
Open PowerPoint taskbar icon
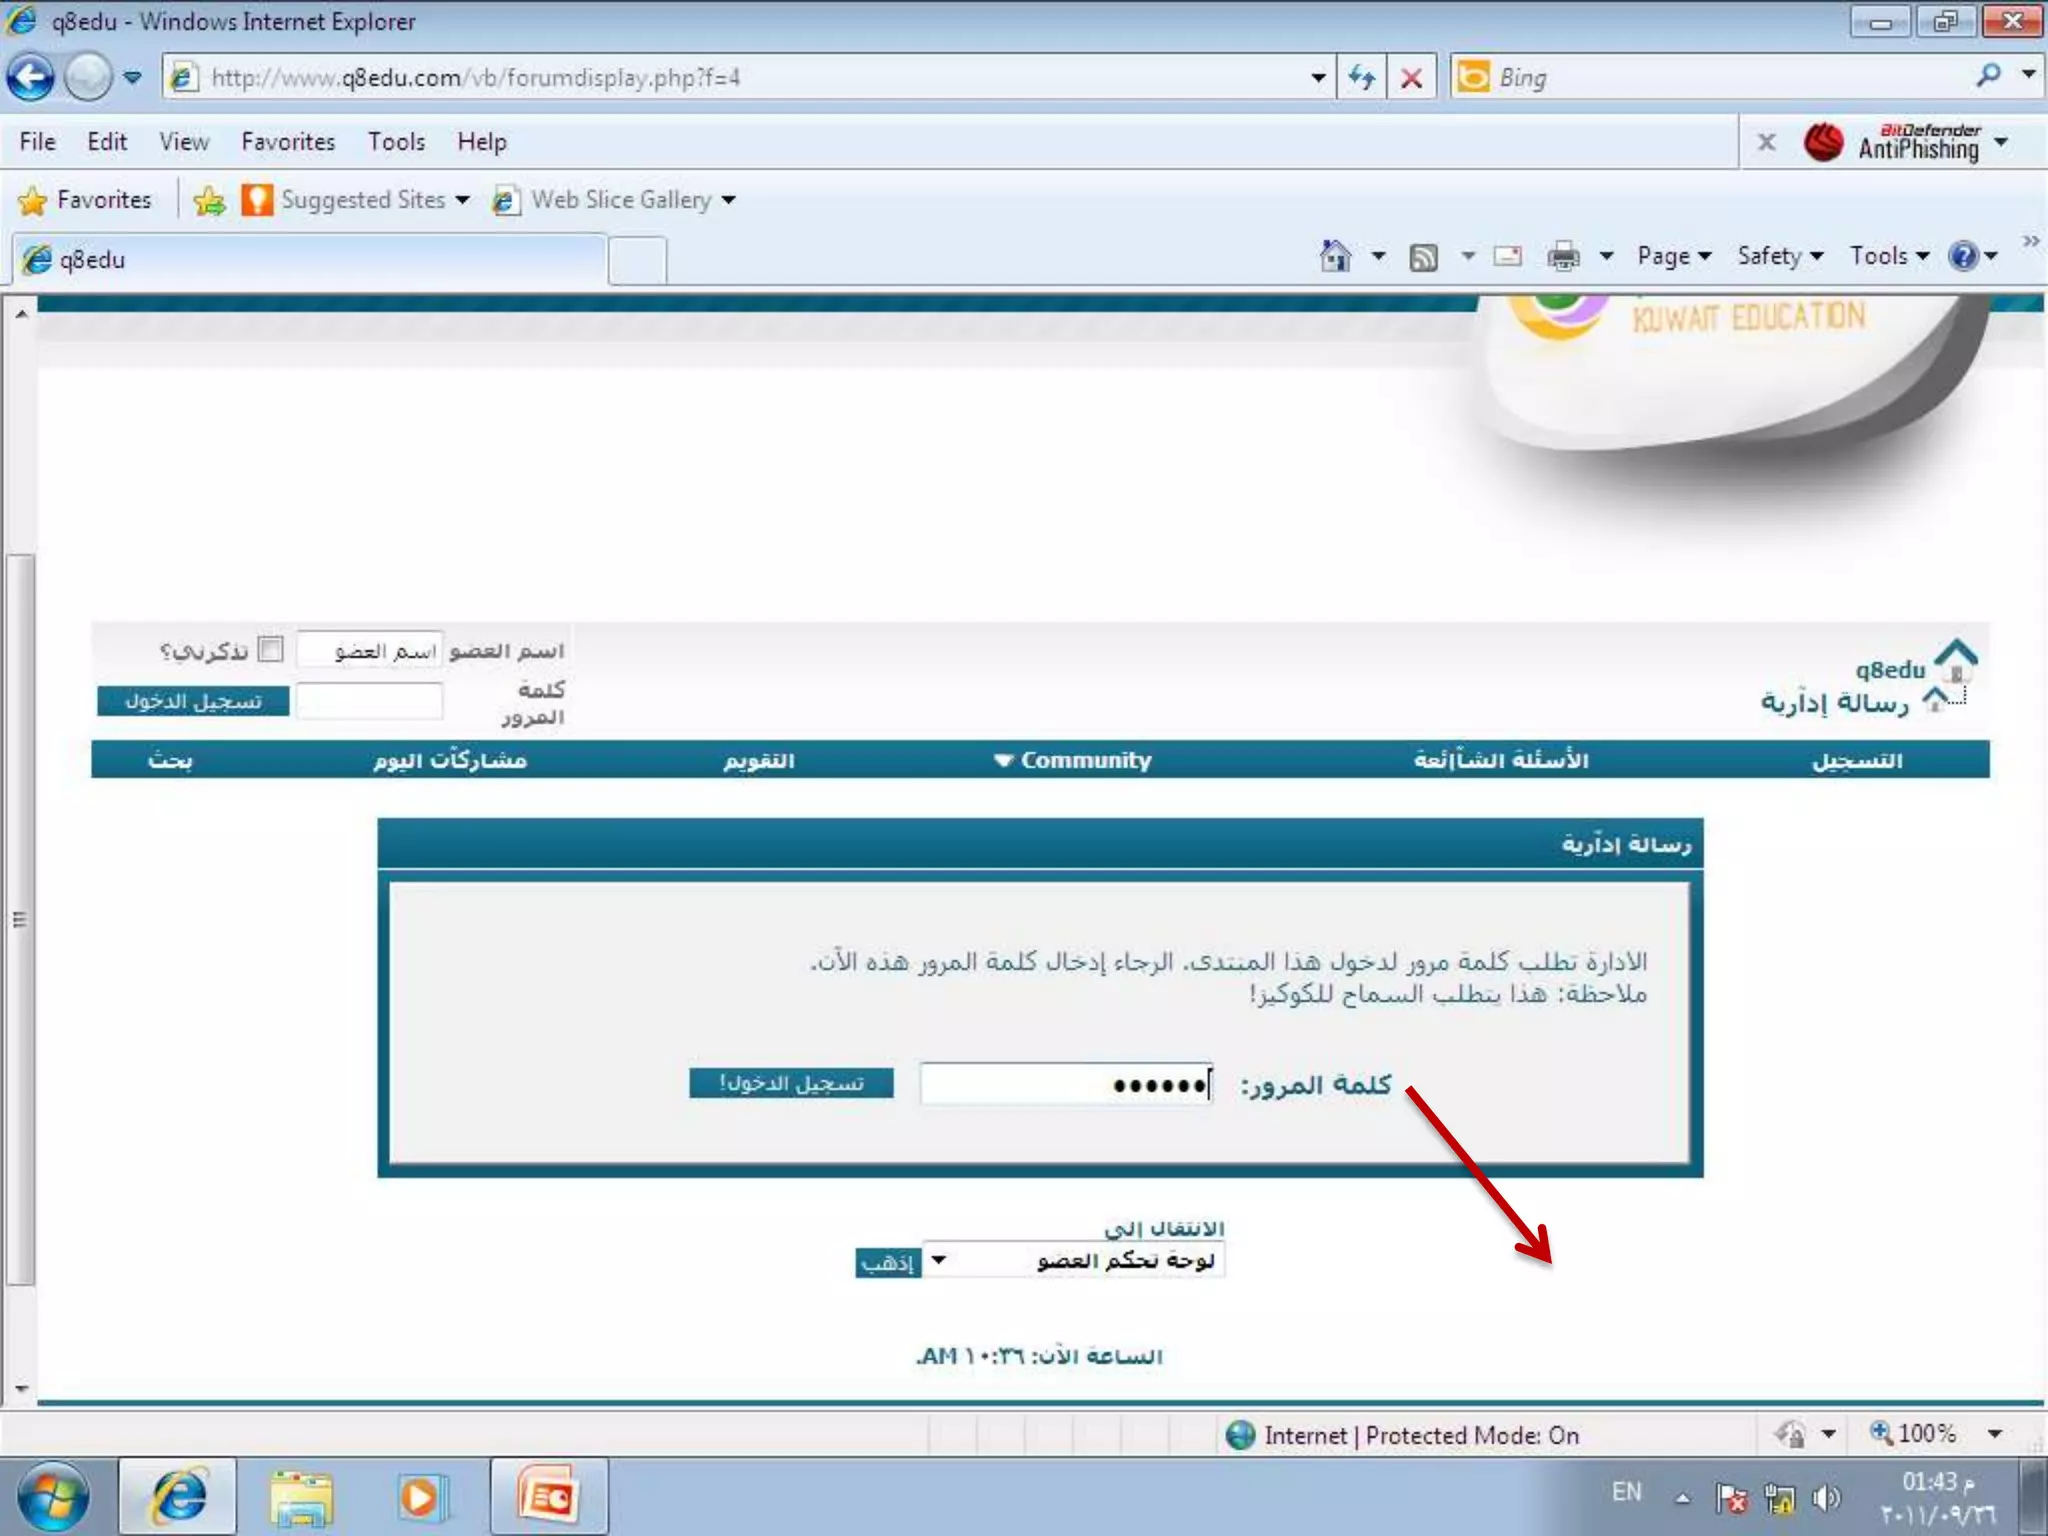pyautogui.click(x=548, y=1496)
